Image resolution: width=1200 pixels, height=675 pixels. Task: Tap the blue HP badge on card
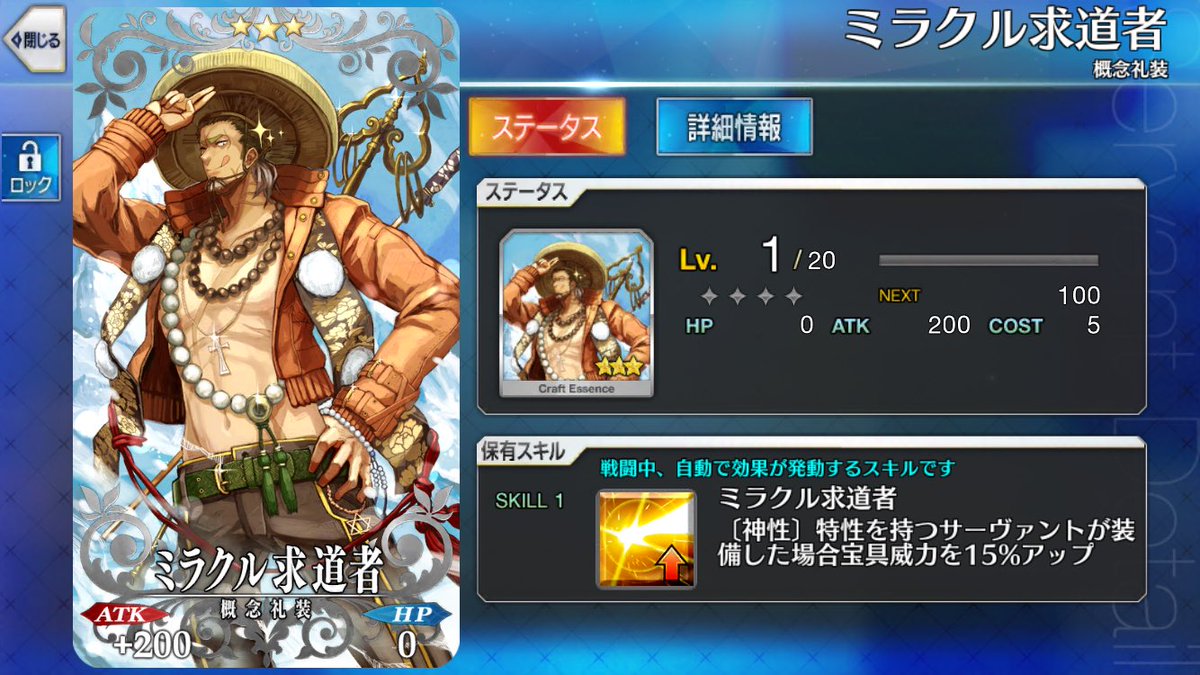(399, 628)
